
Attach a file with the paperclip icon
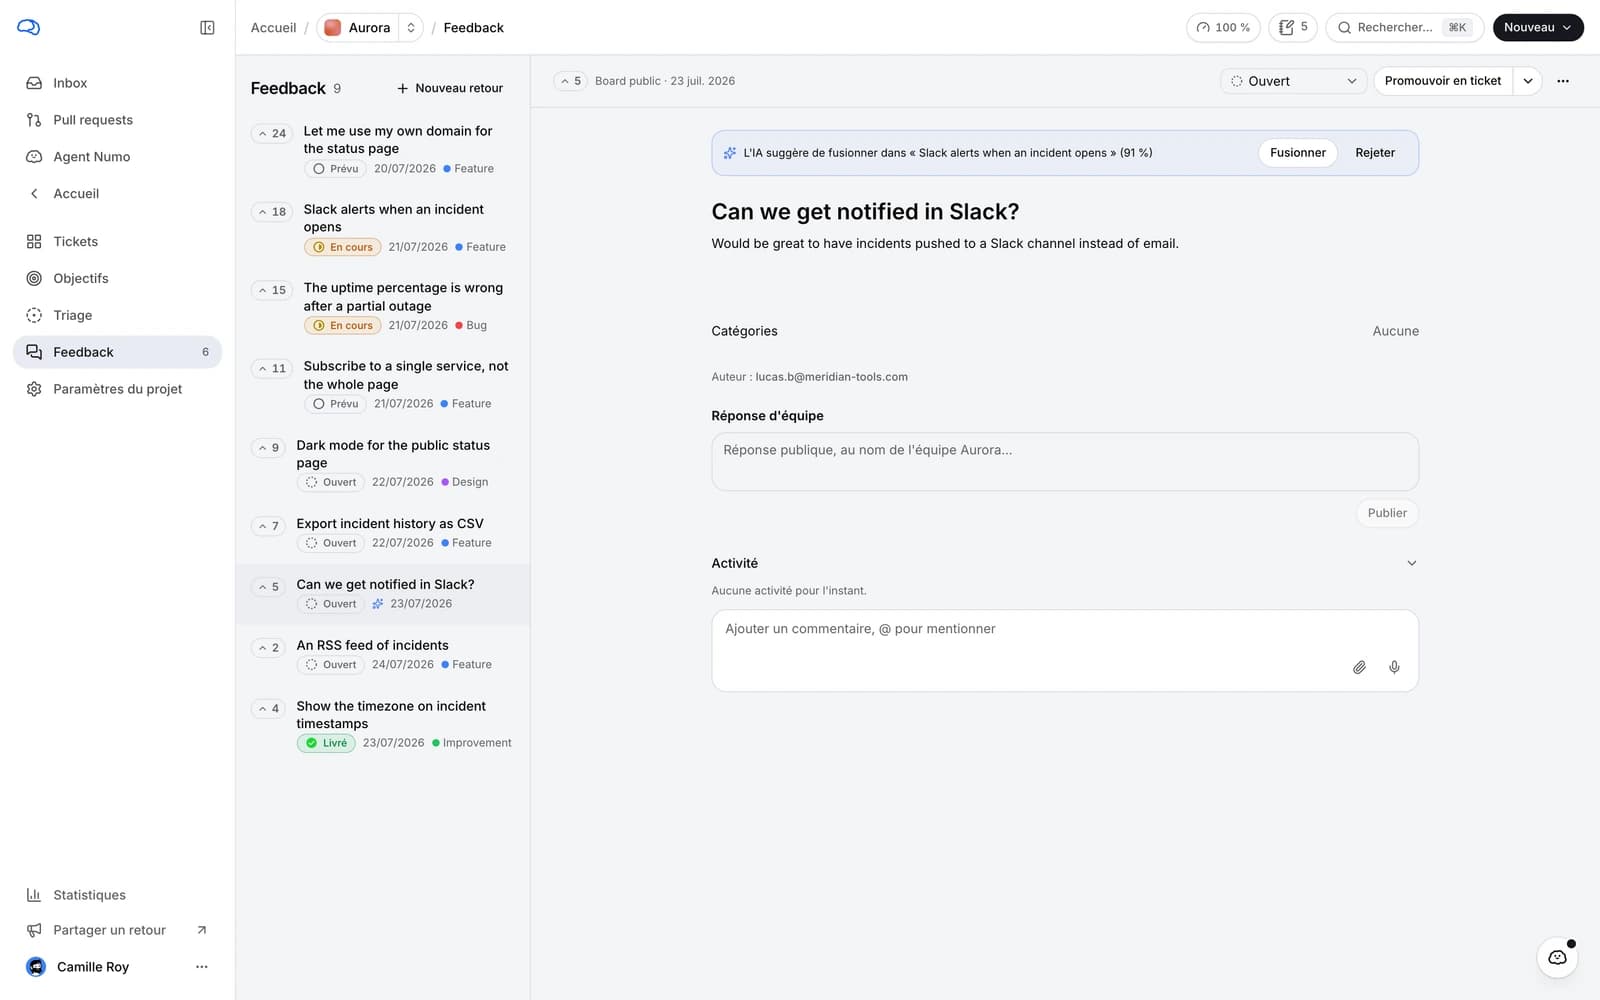point(1359,667)
